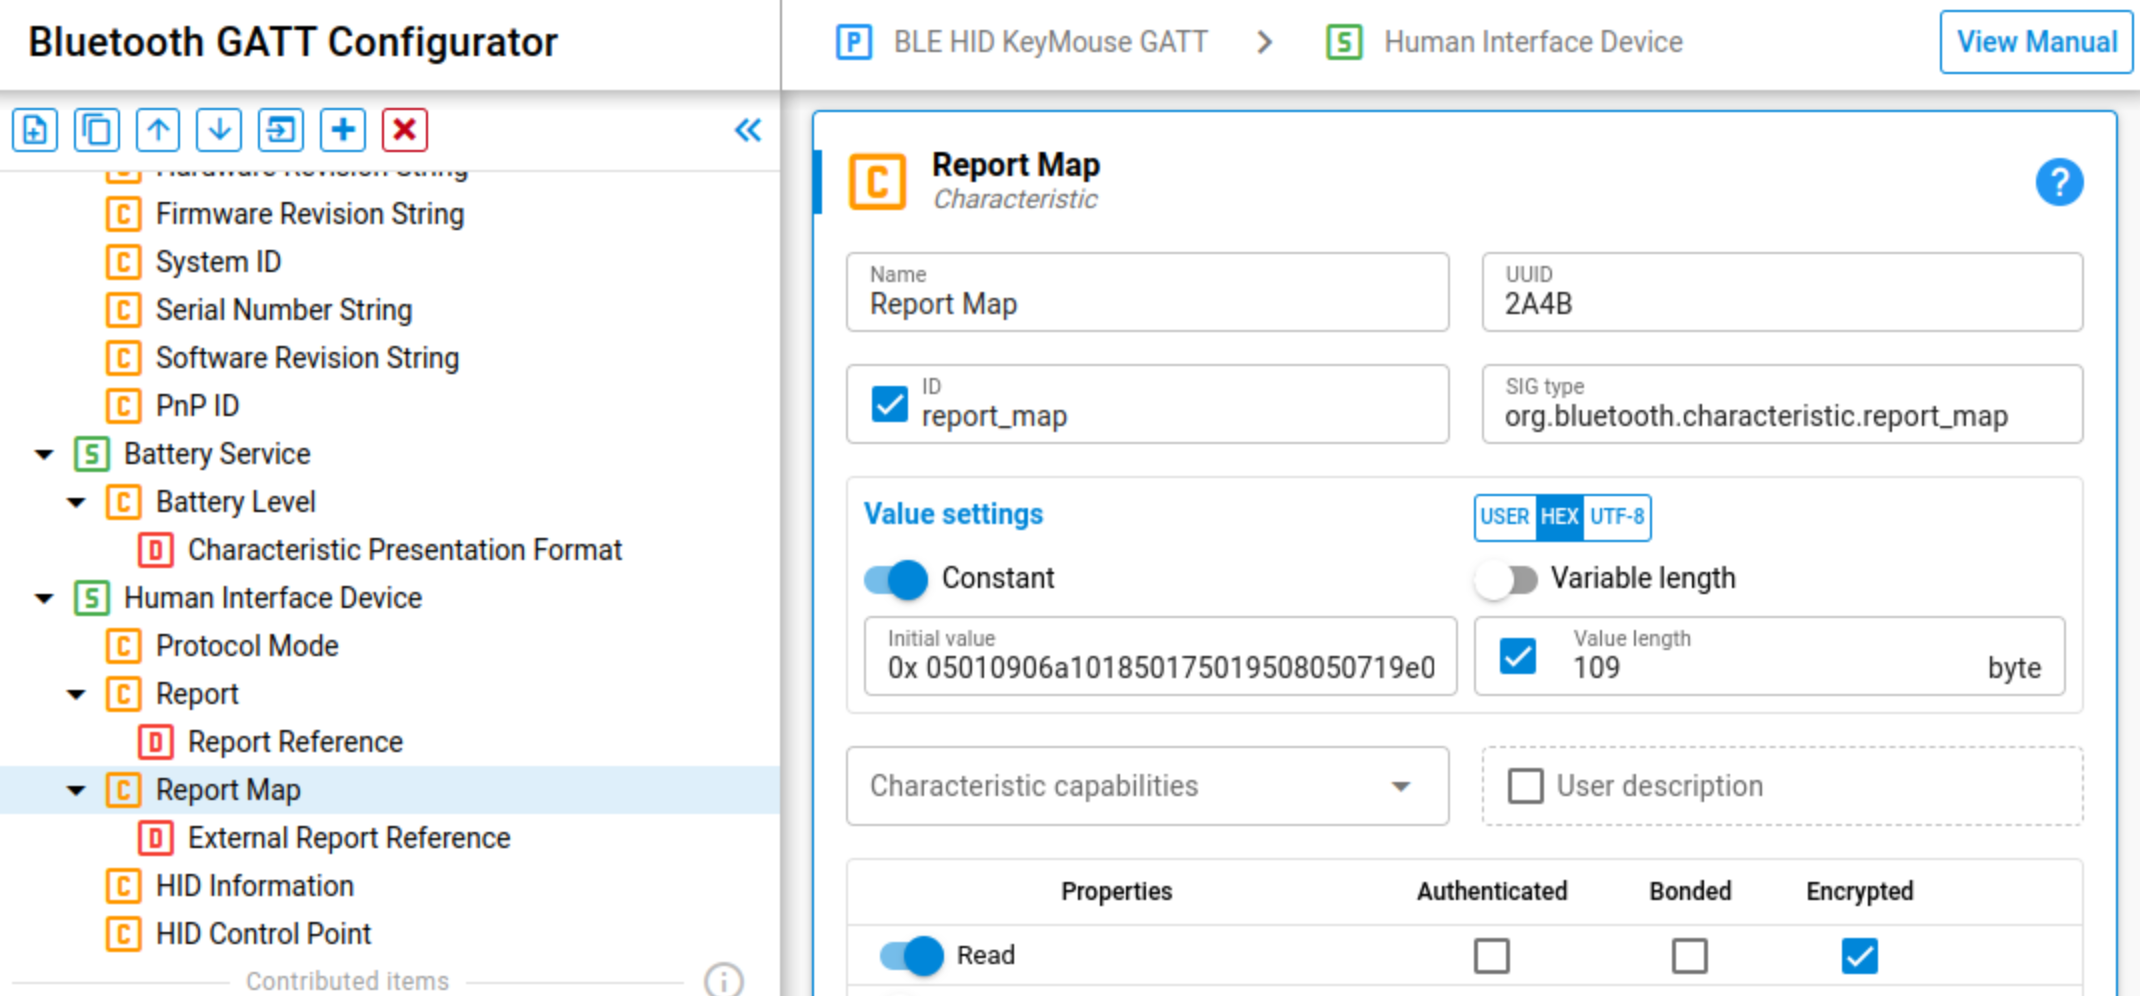Collapse the tree panel with double chevron
This screenshot has width=2140, height=996.
(x=748, y=130)
